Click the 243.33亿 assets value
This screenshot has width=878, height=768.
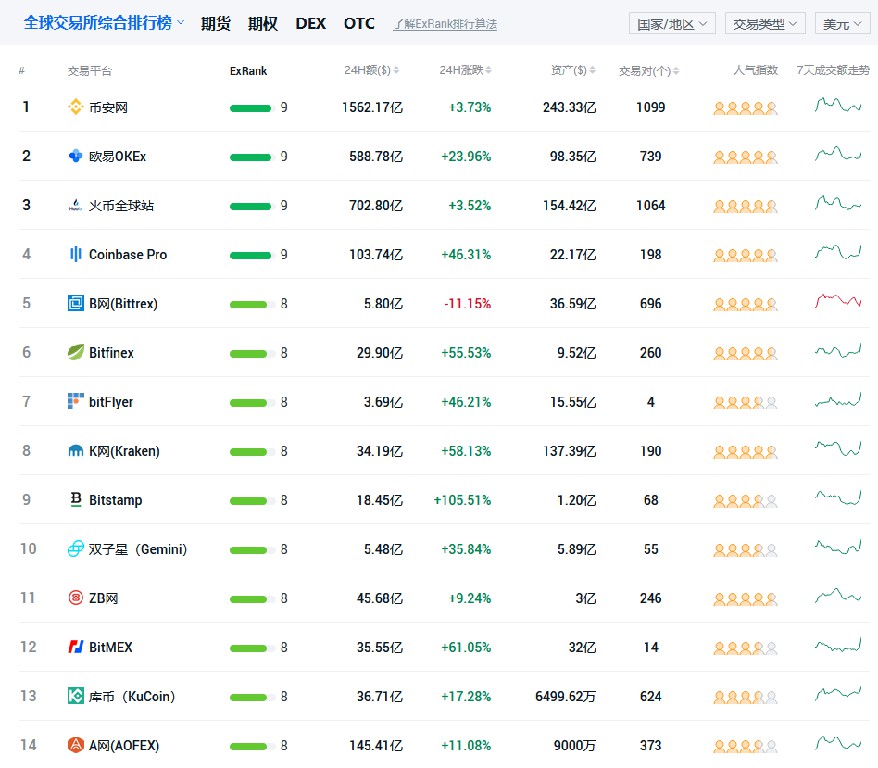click(569, 107)
